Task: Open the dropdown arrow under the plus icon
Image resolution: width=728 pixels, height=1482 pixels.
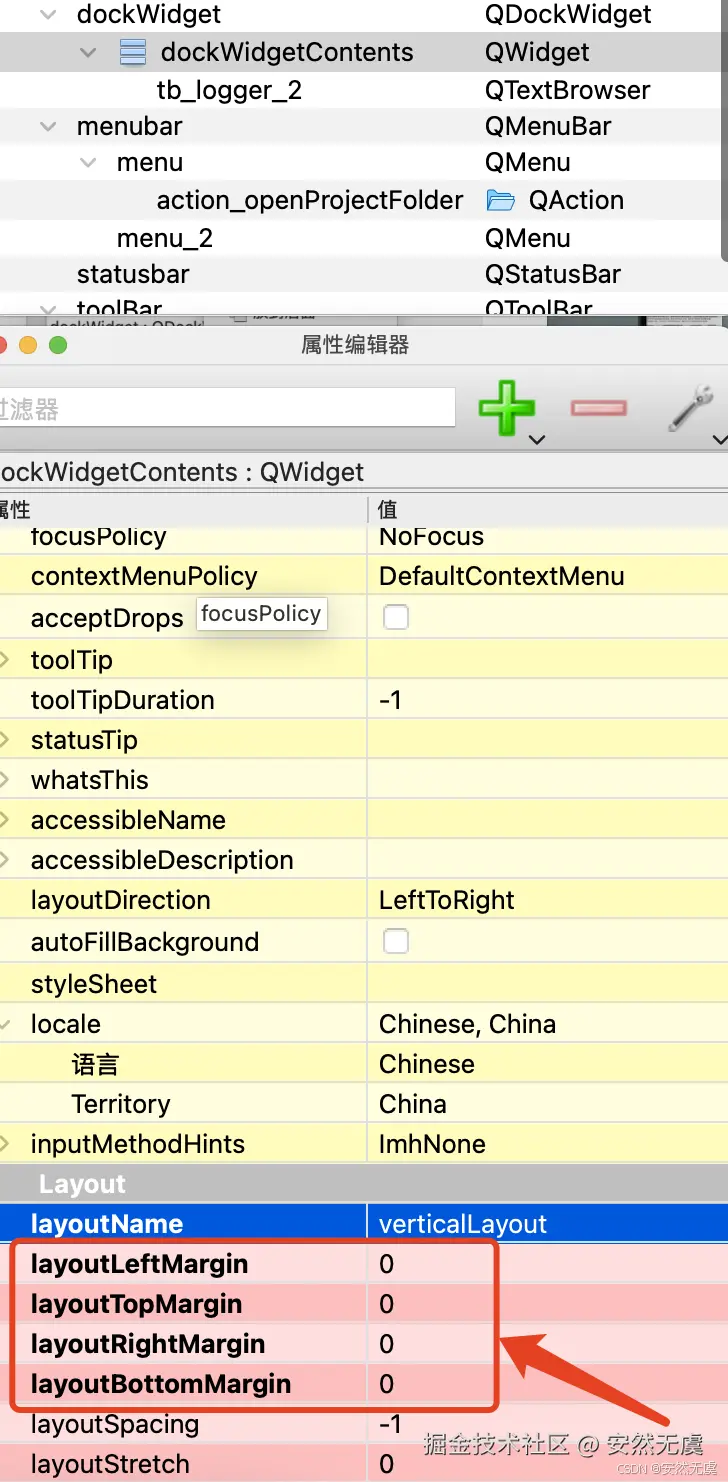Action: 537,439
